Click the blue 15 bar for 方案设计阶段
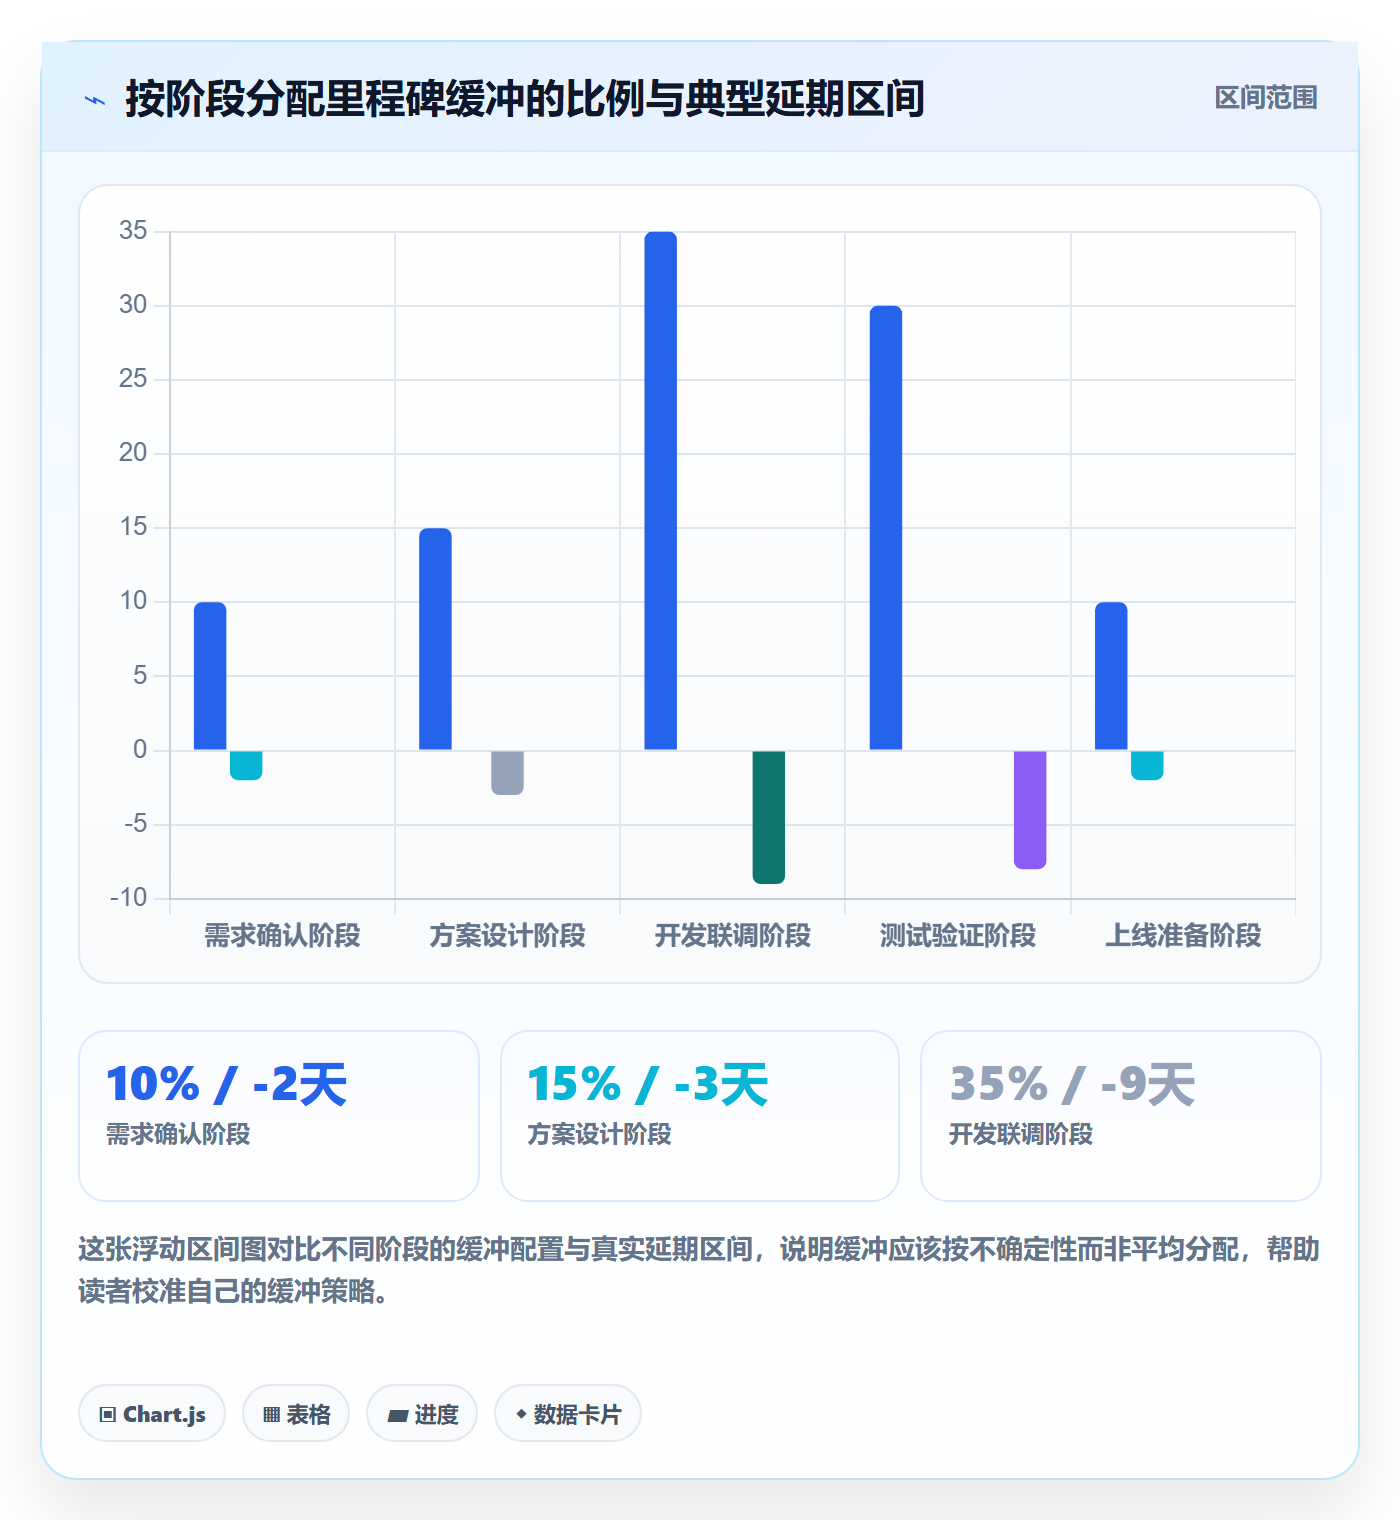The width and height of the screenshot is (1400, 1520). (x=435, y=639)
